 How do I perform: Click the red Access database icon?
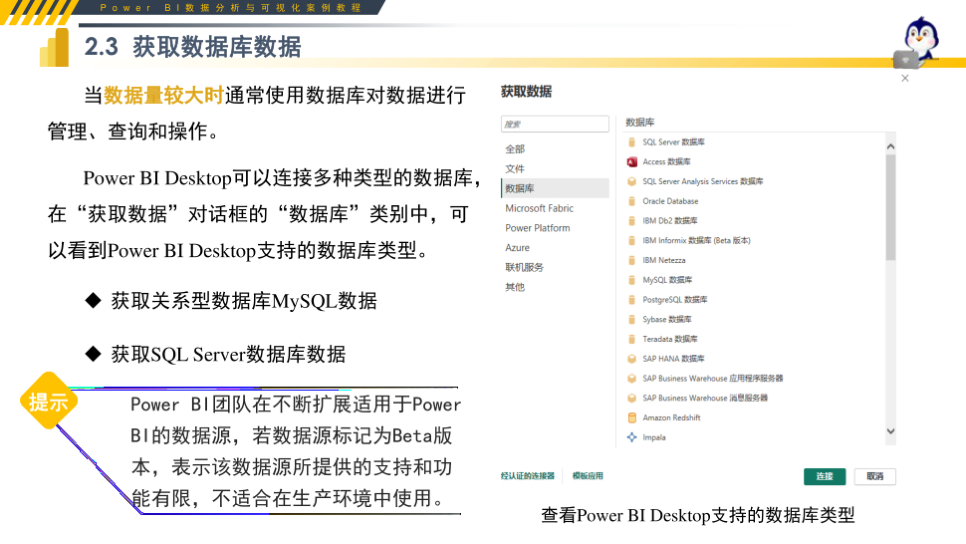pos(631,161)
